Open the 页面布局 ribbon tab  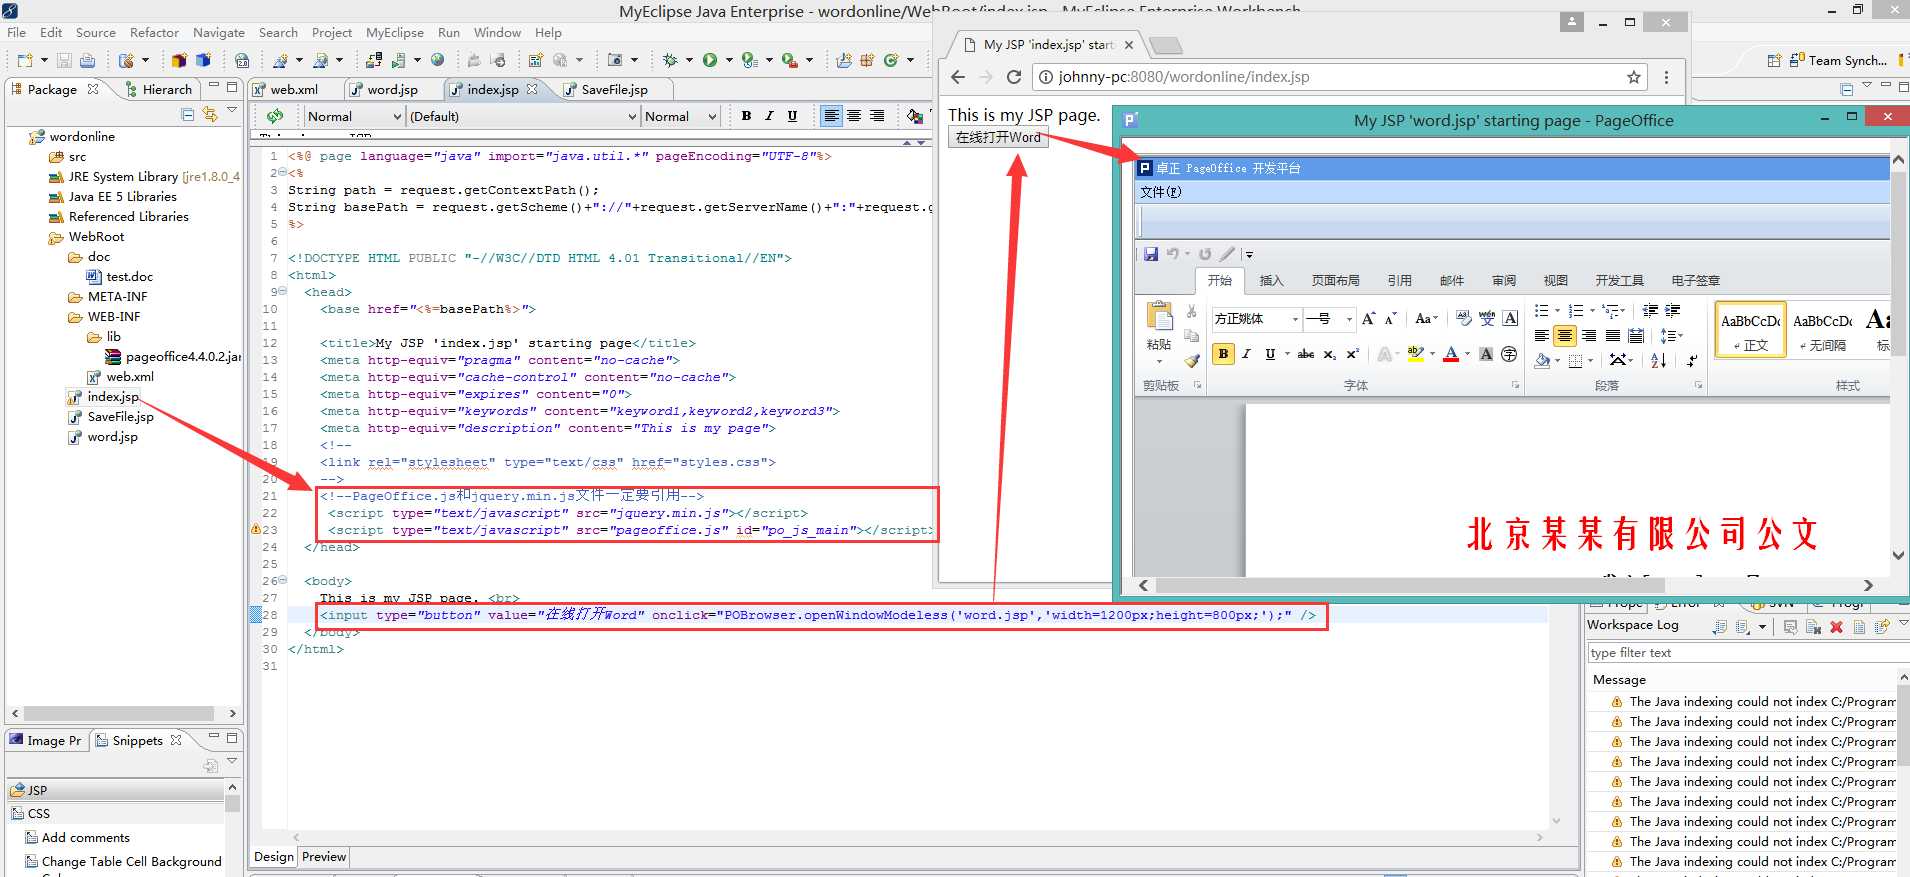click(x=1336, y=281)
